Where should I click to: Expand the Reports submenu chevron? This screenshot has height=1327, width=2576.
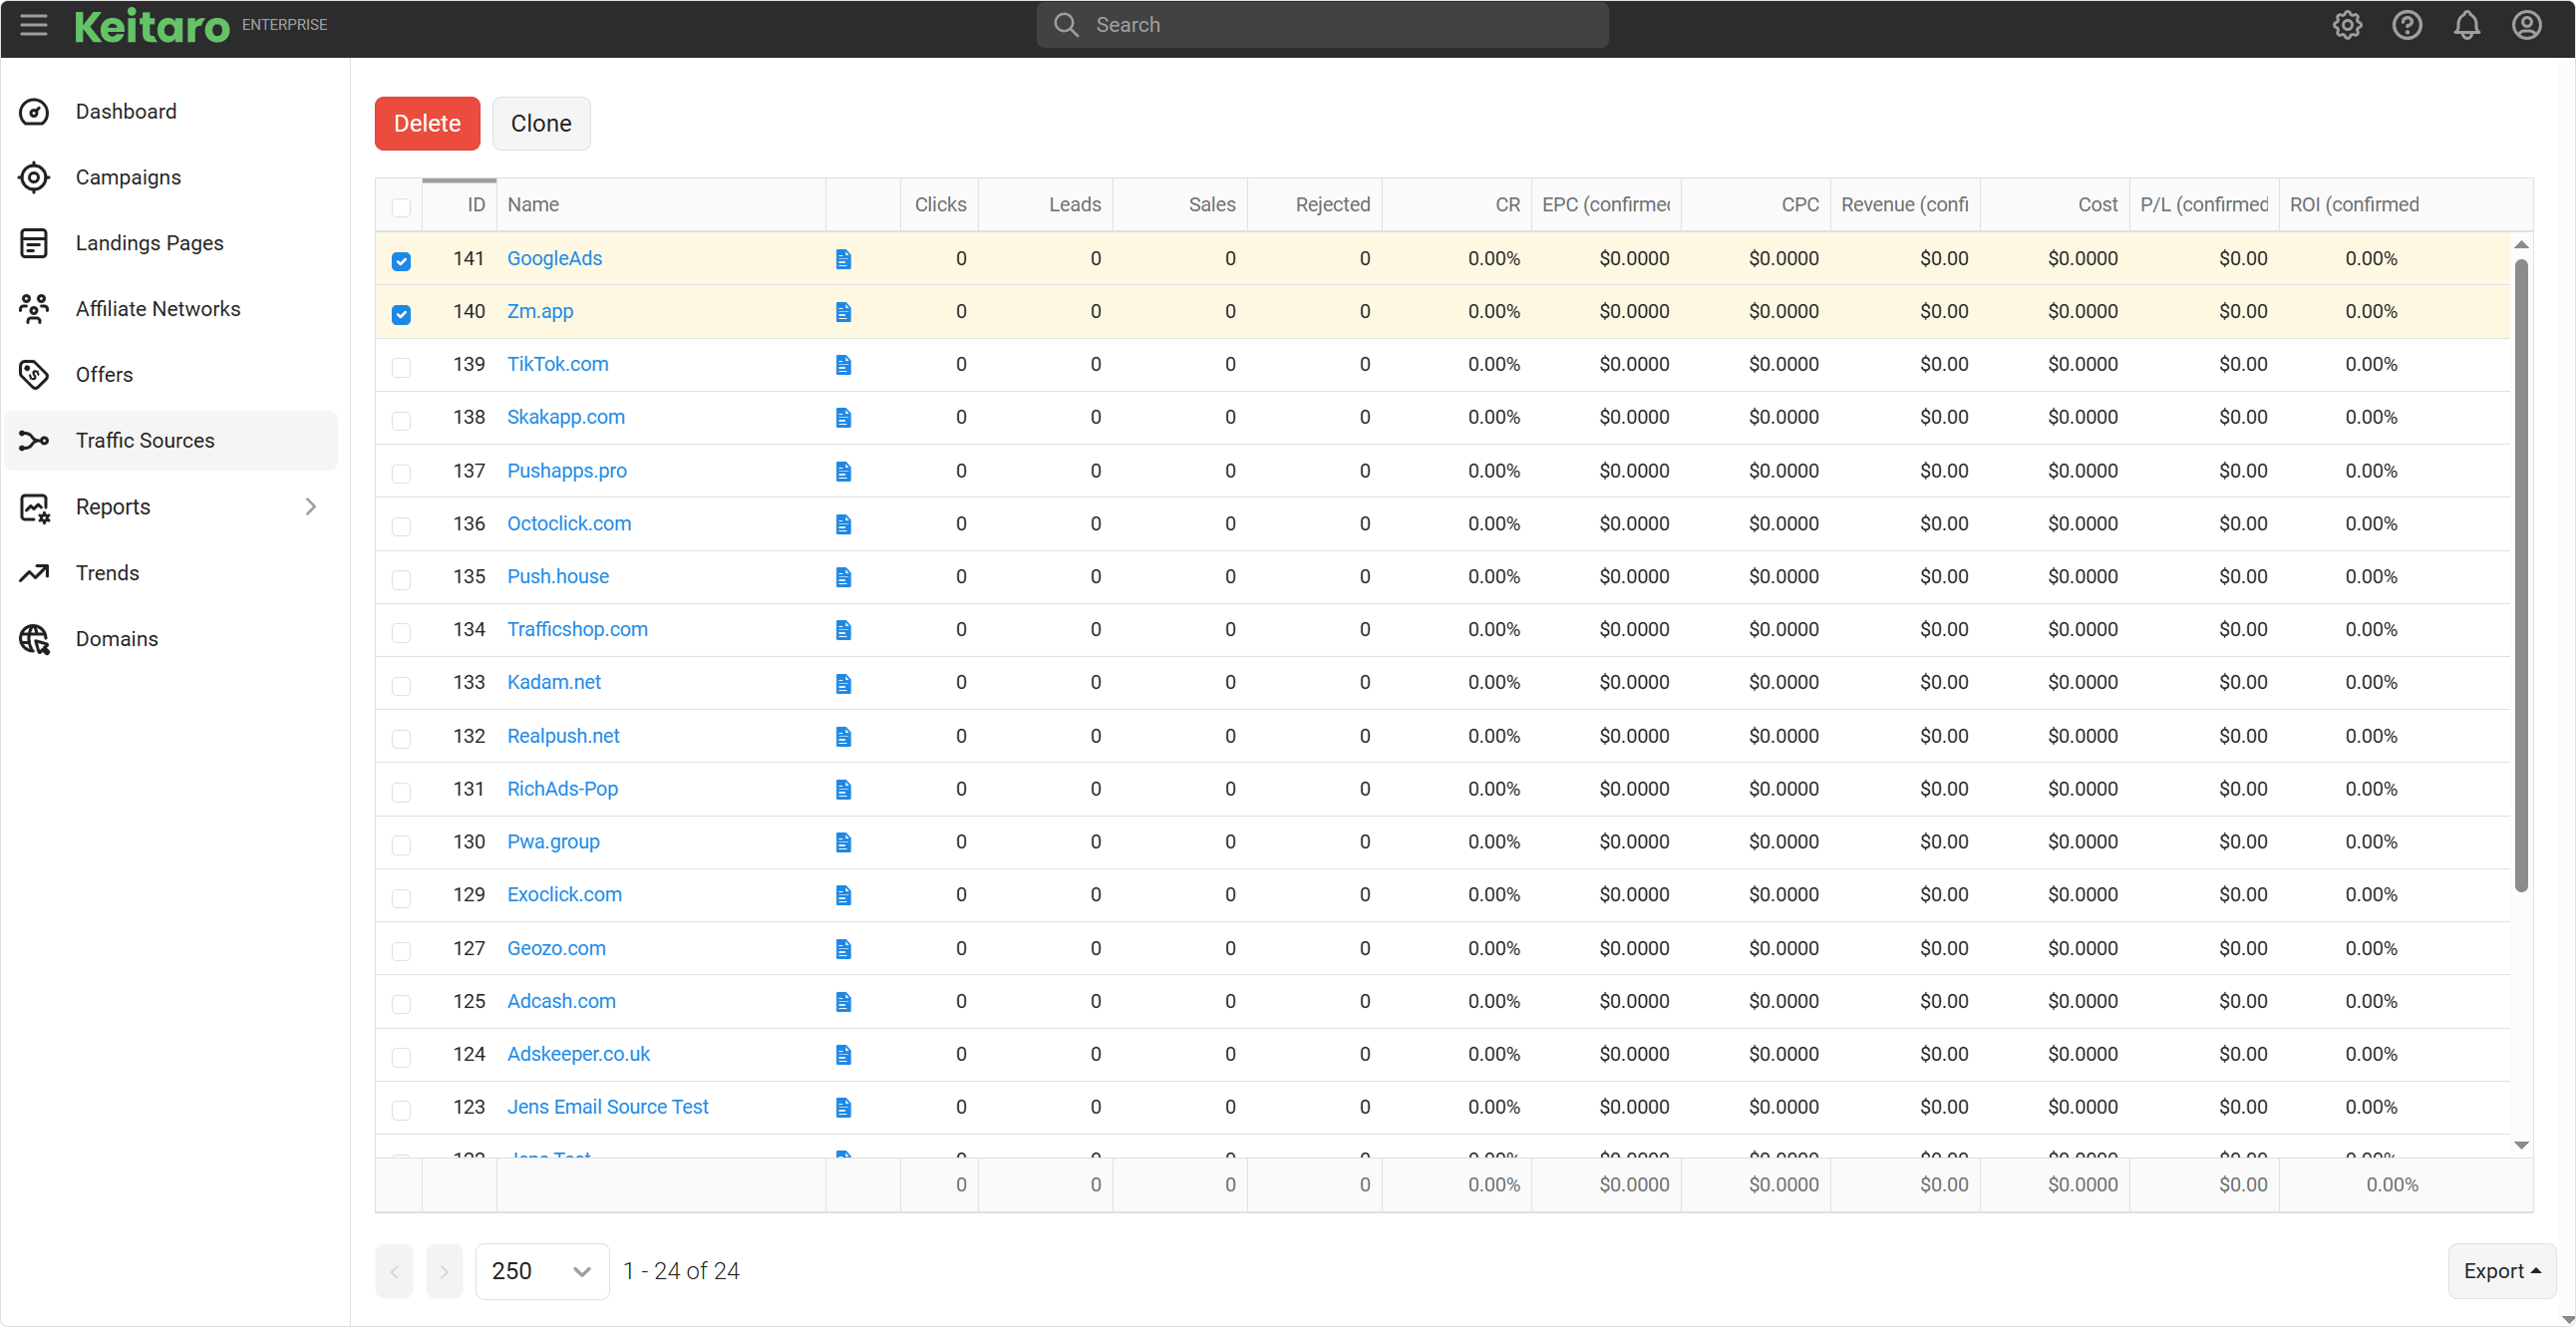(x=311, y=507)
